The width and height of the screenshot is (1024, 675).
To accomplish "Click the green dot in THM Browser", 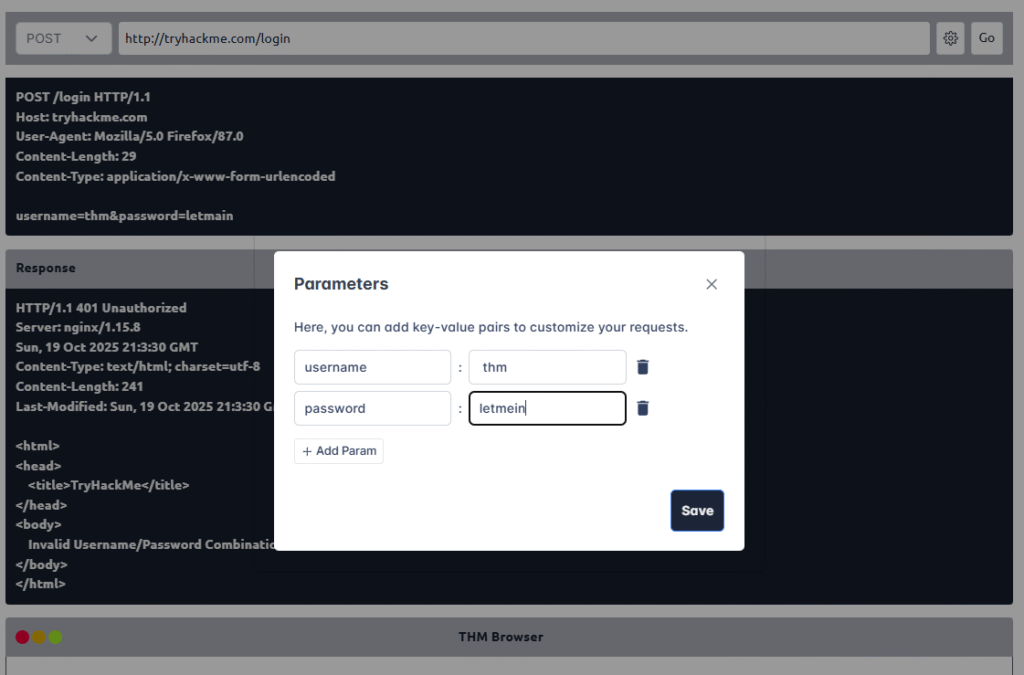I will [x=56, y=637].
